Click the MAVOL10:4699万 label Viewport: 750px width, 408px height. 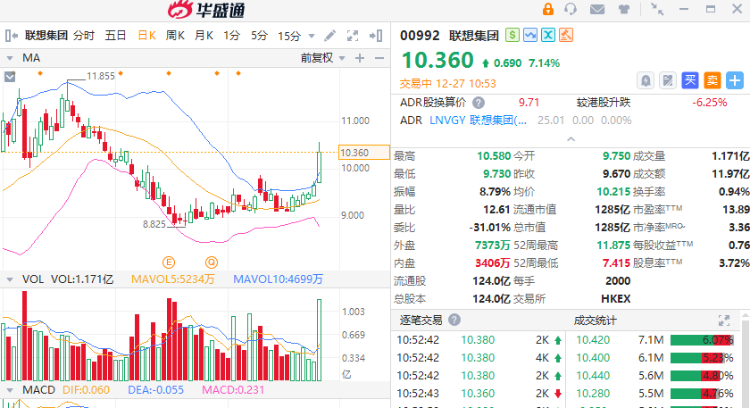click(278, 279)
